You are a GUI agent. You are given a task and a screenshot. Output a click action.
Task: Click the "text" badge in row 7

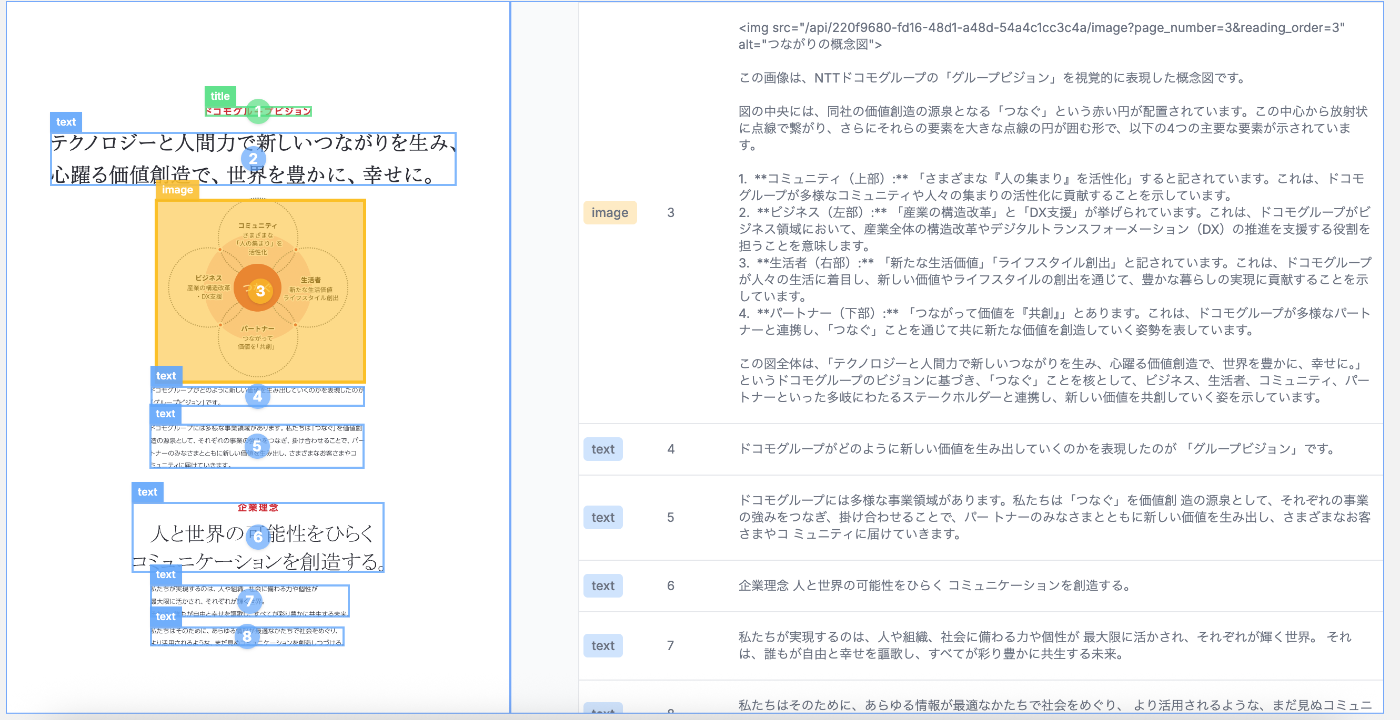[x=603, y=646]
